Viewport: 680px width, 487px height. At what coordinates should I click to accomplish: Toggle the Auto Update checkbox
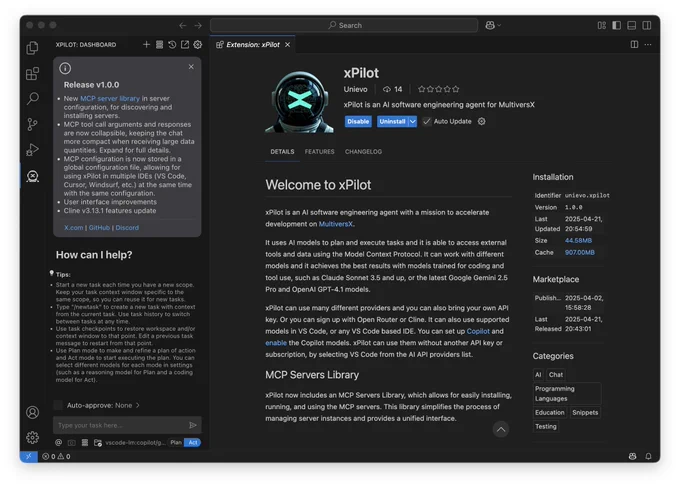427,121
